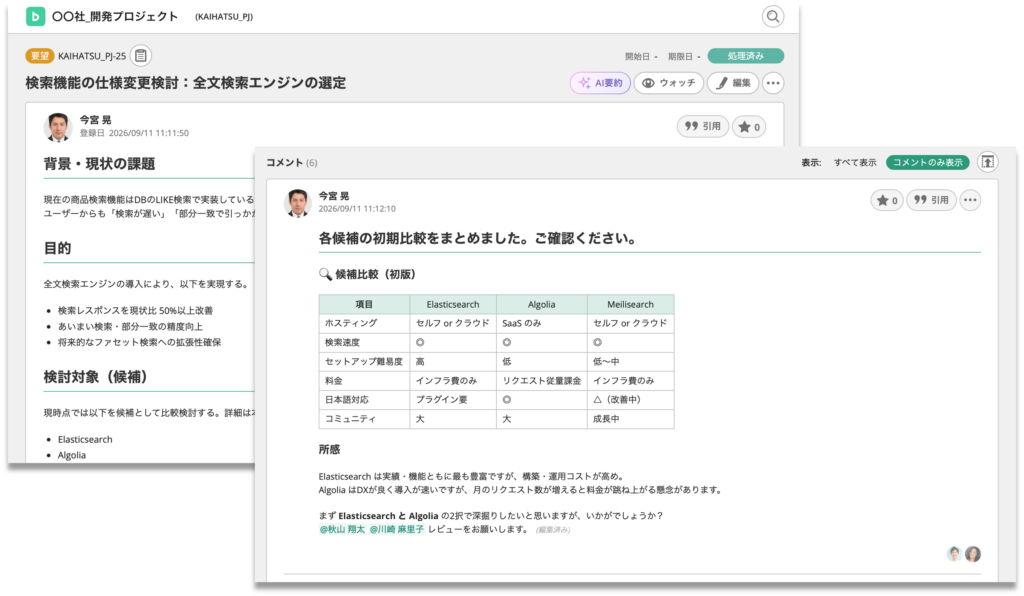This screenshot has width=1024, height=596.
Task: Click the 背景・現状の課題 heading
Action: tap(99, 164)
